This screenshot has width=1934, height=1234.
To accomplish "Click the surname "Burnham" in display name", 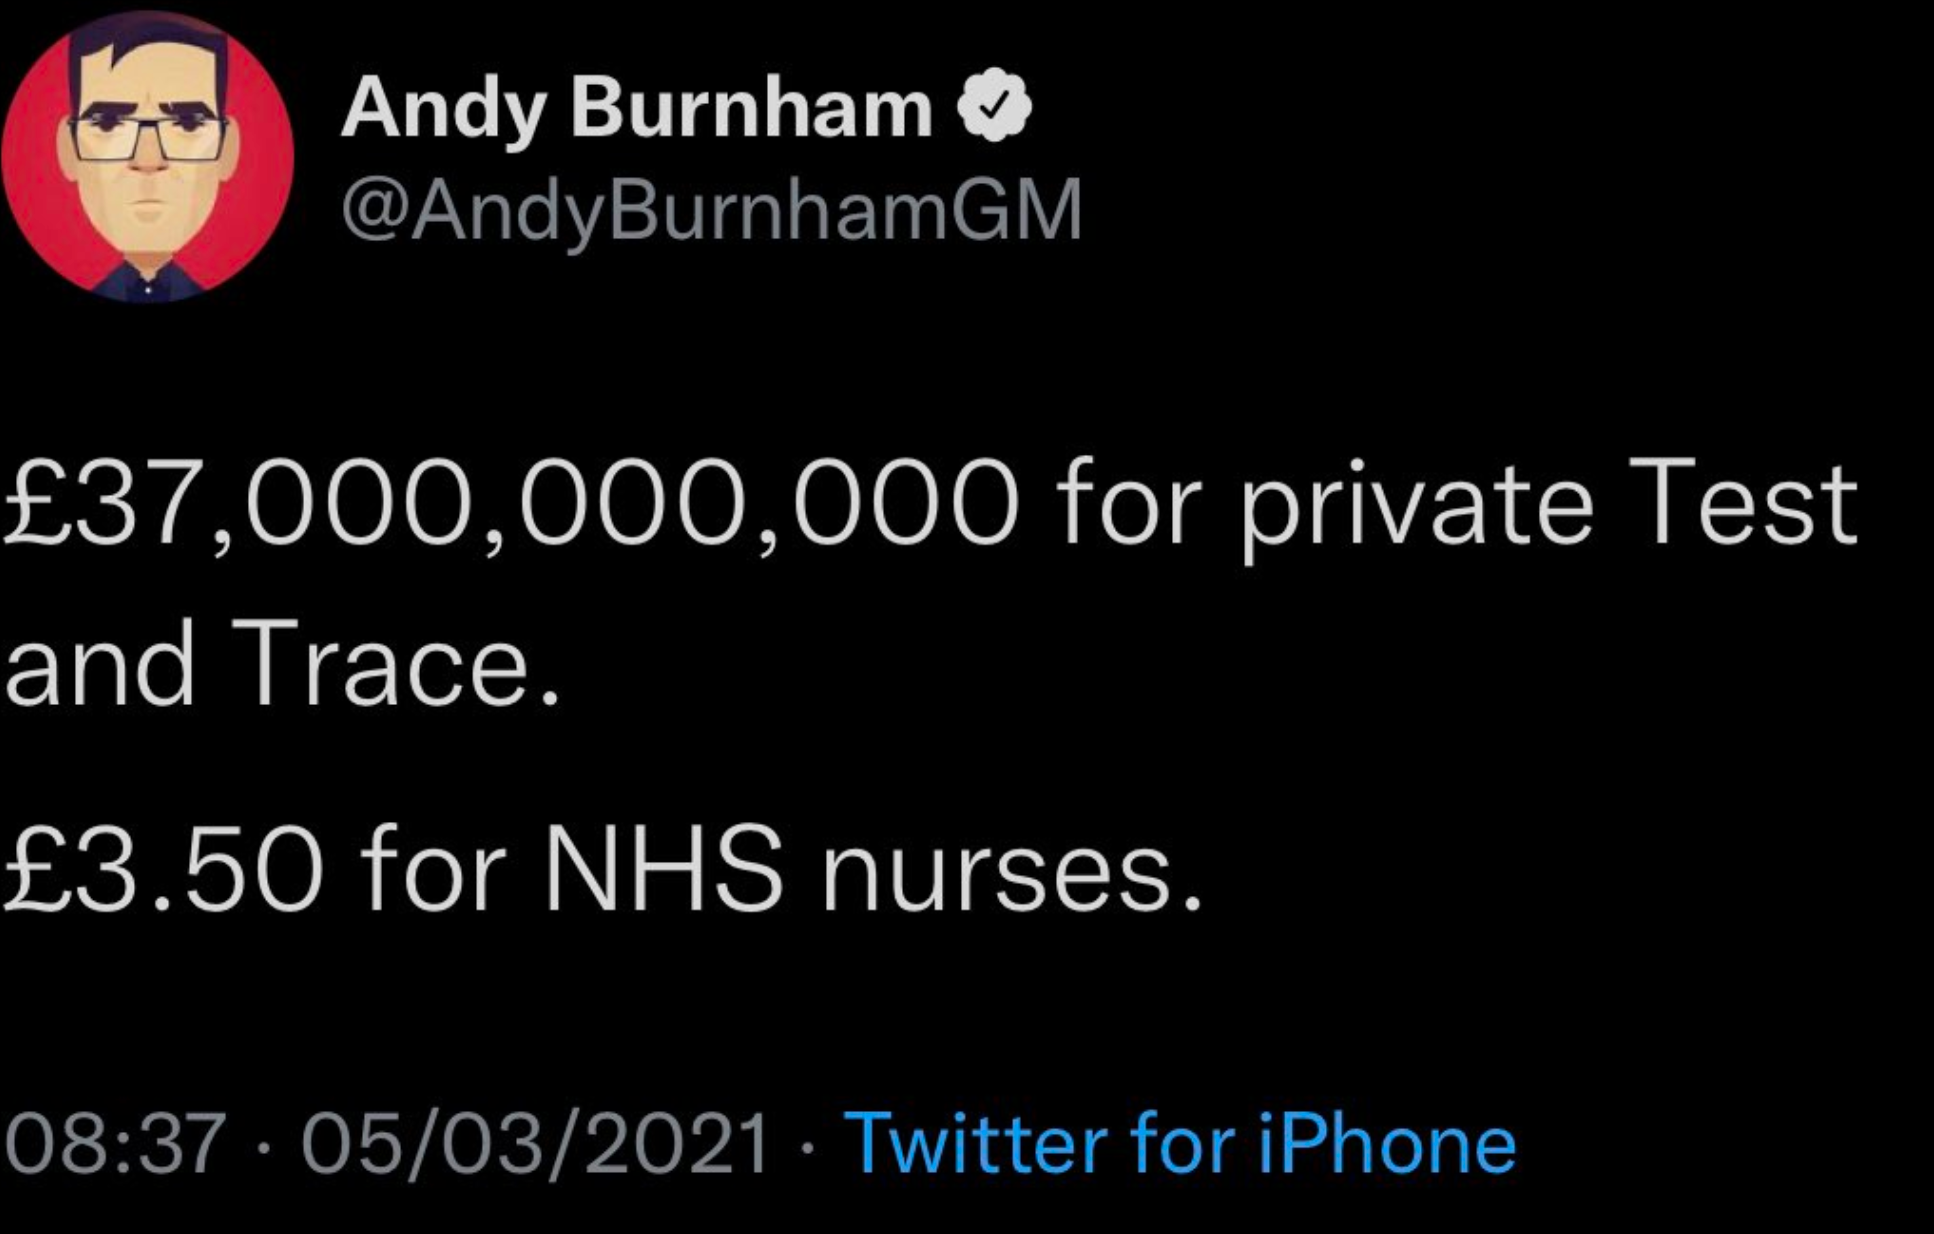I will (752, 106).
